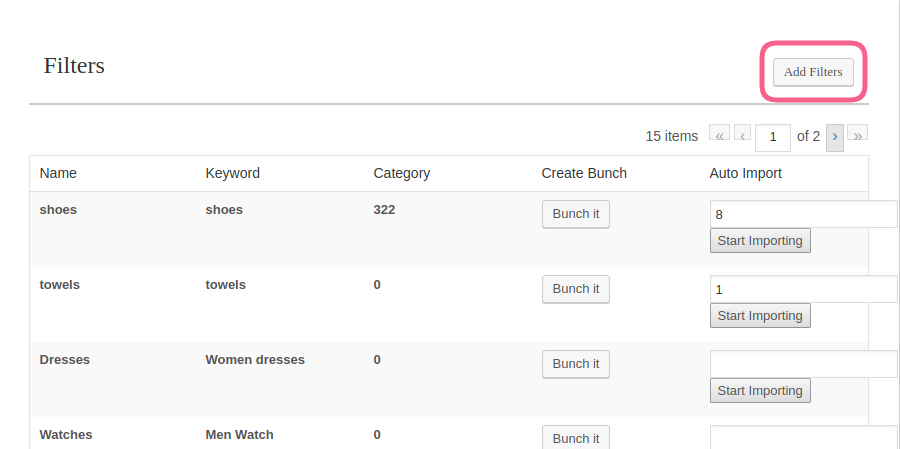Click the Keyword column header

point(232,173)
